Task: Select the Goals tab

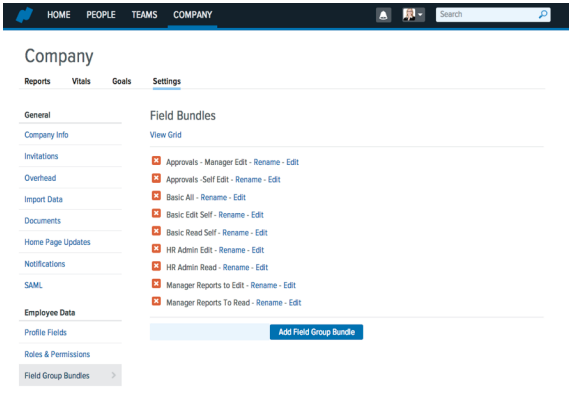Action: tap(121, 81)
